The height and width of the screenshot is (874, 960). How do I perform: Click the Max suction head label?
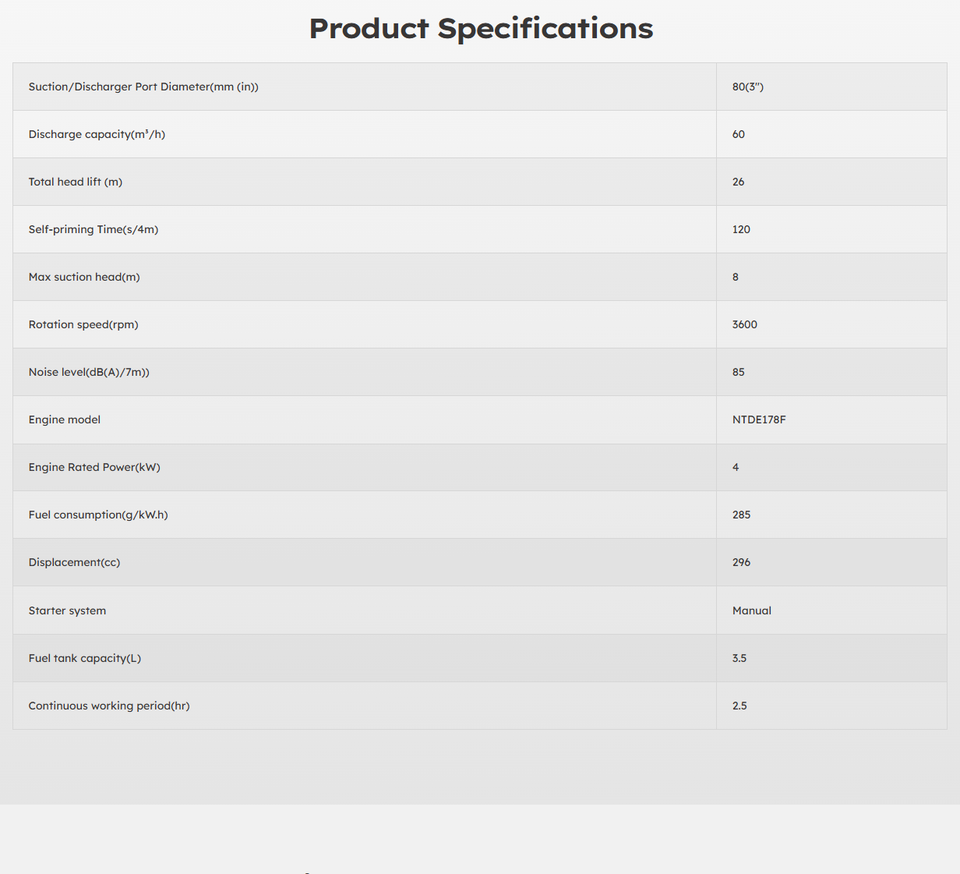click(x=84, y=277)
